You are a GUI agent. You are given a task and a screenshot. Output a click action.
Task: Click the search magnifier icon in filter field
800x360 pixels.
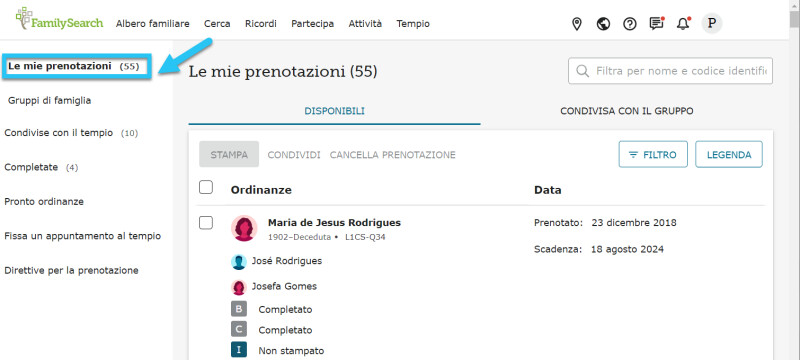582,71
